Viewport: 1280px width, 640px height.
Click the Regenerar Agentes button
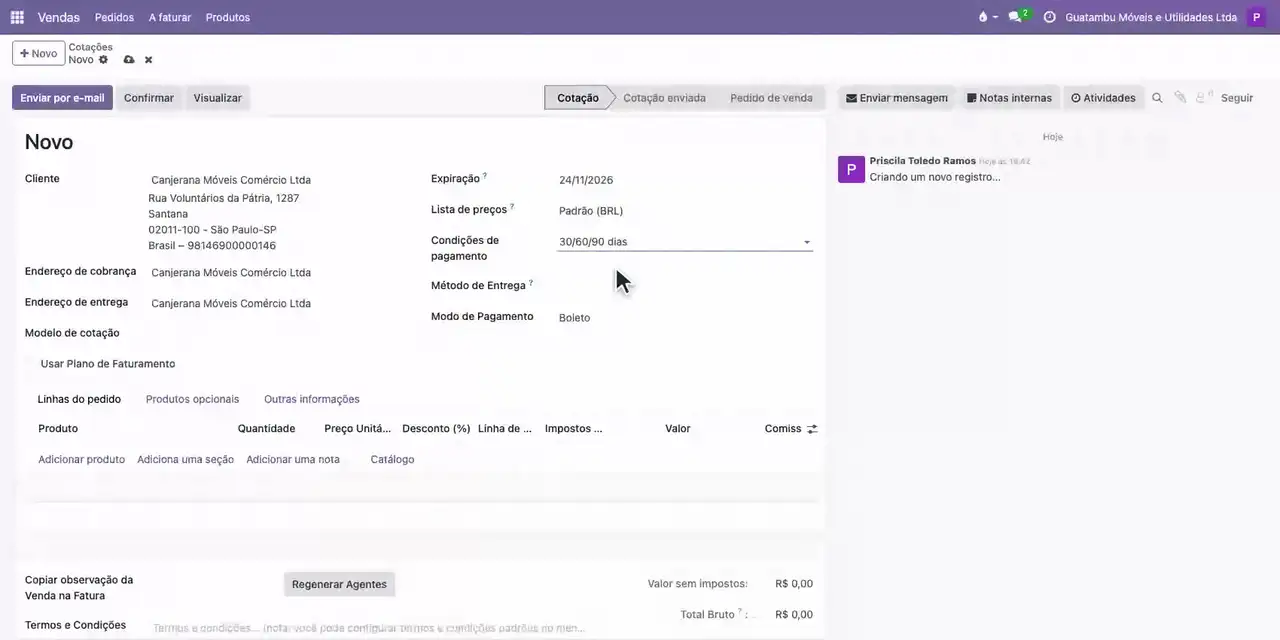(x=339, y=584)
